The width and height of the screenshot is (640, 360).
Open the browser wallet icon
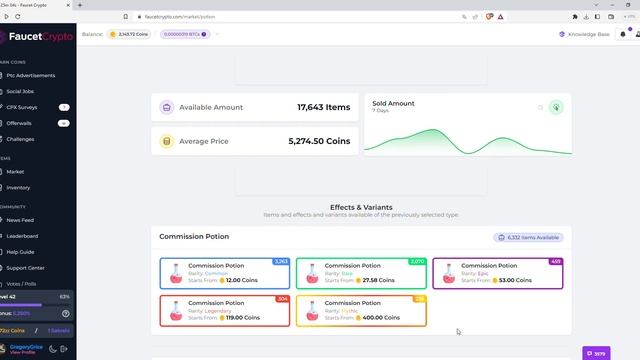(x=611, y=17)
